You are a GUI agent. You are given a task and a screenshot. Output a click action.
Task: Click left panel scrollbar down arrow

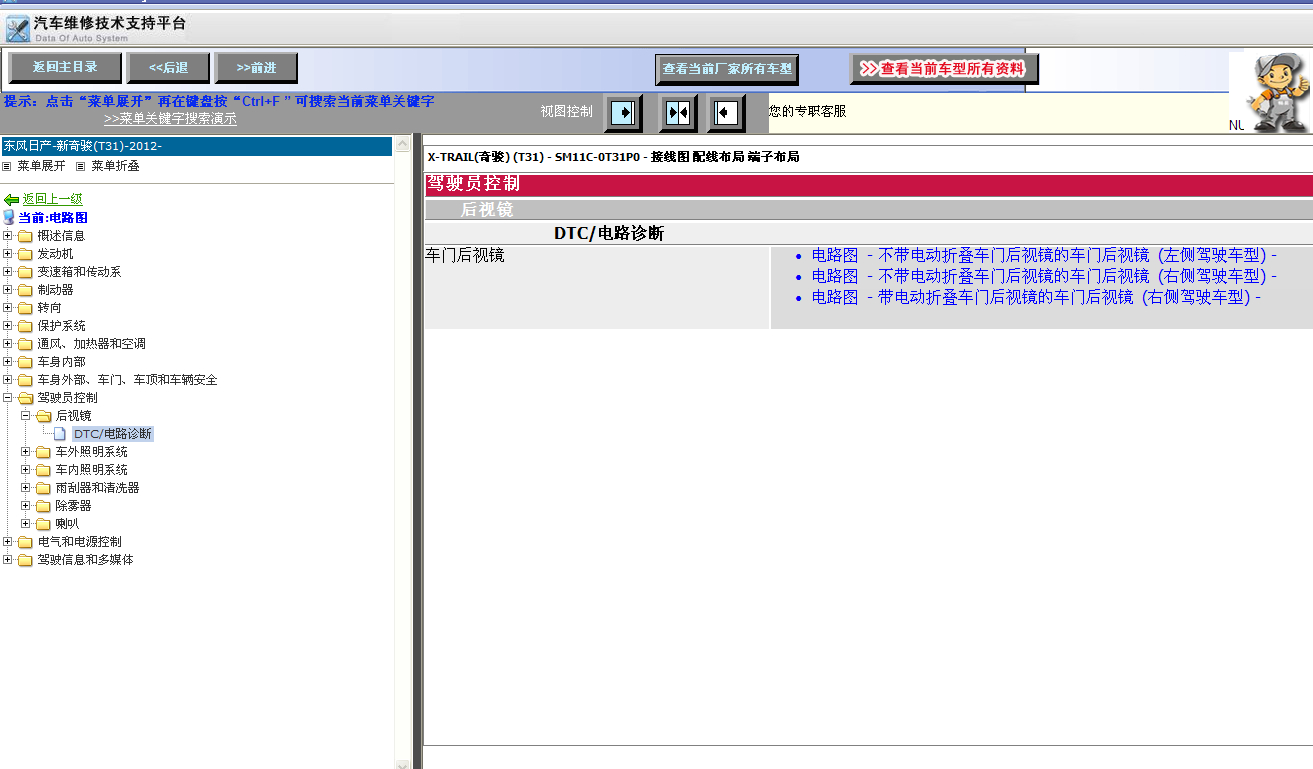click(403, 764)
